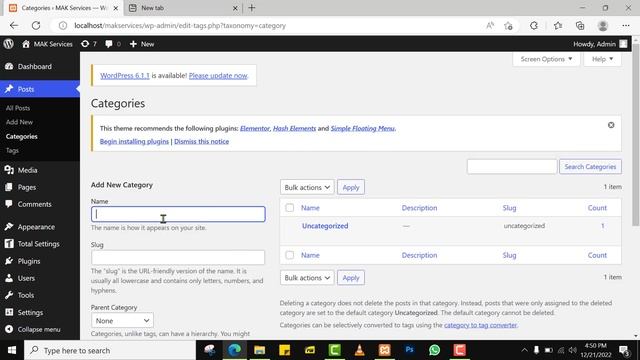Click the search categories text box
The width and height of the screenshot is (640, 360).
[512, 167]
